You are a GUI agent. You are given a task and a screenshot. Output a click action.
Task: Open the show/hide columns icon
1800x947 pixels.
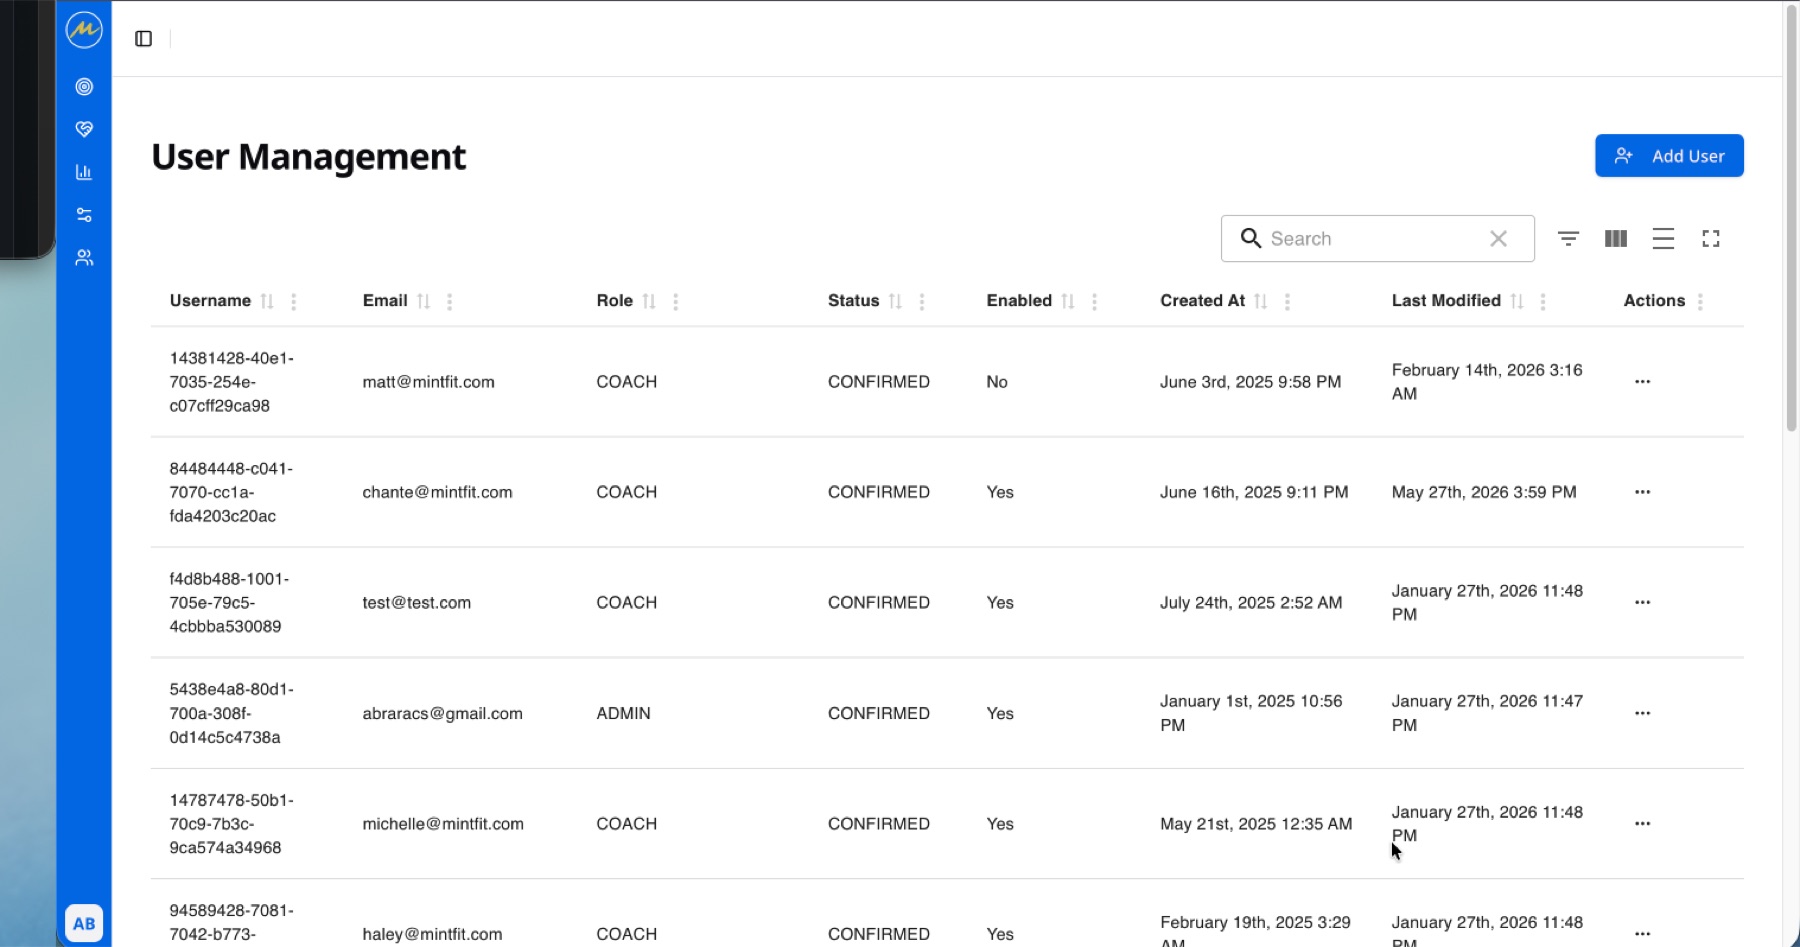tap(1616, 239)
